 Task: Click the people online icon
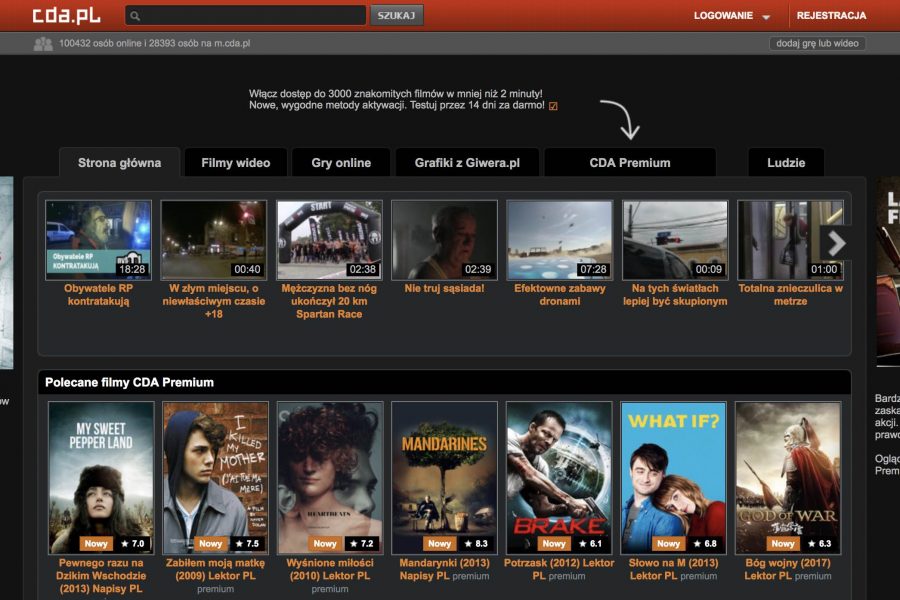43,44
